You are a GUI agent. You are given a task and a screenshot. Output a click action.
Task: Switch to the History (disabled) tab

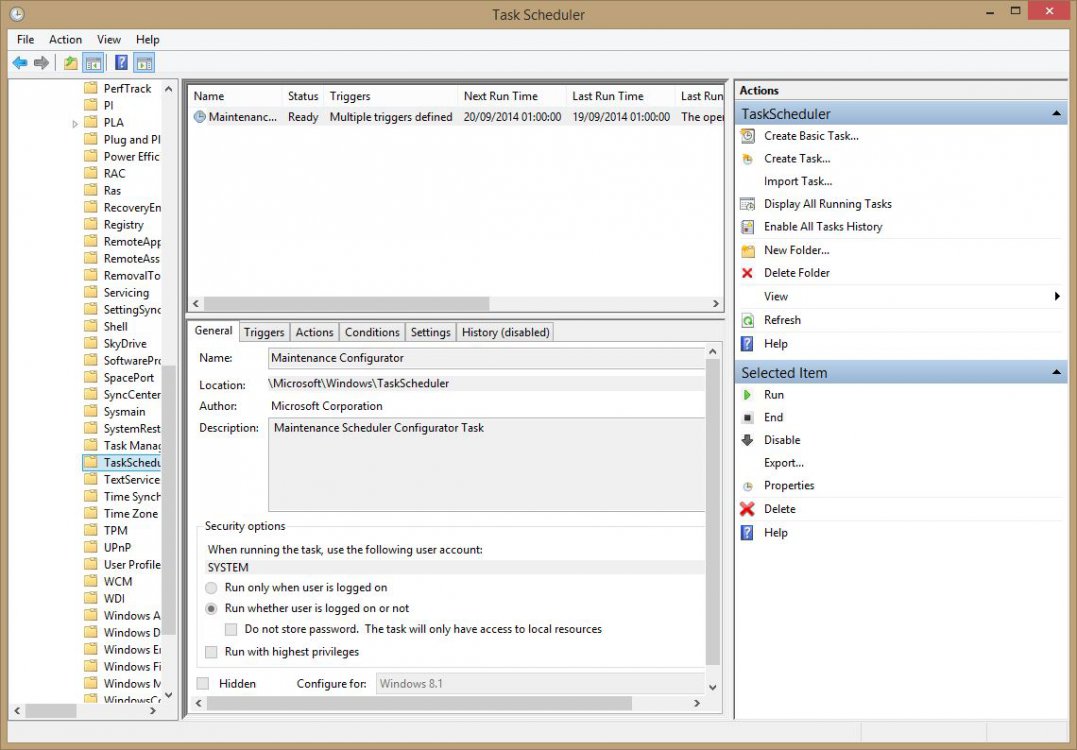(x=506, y=332)
